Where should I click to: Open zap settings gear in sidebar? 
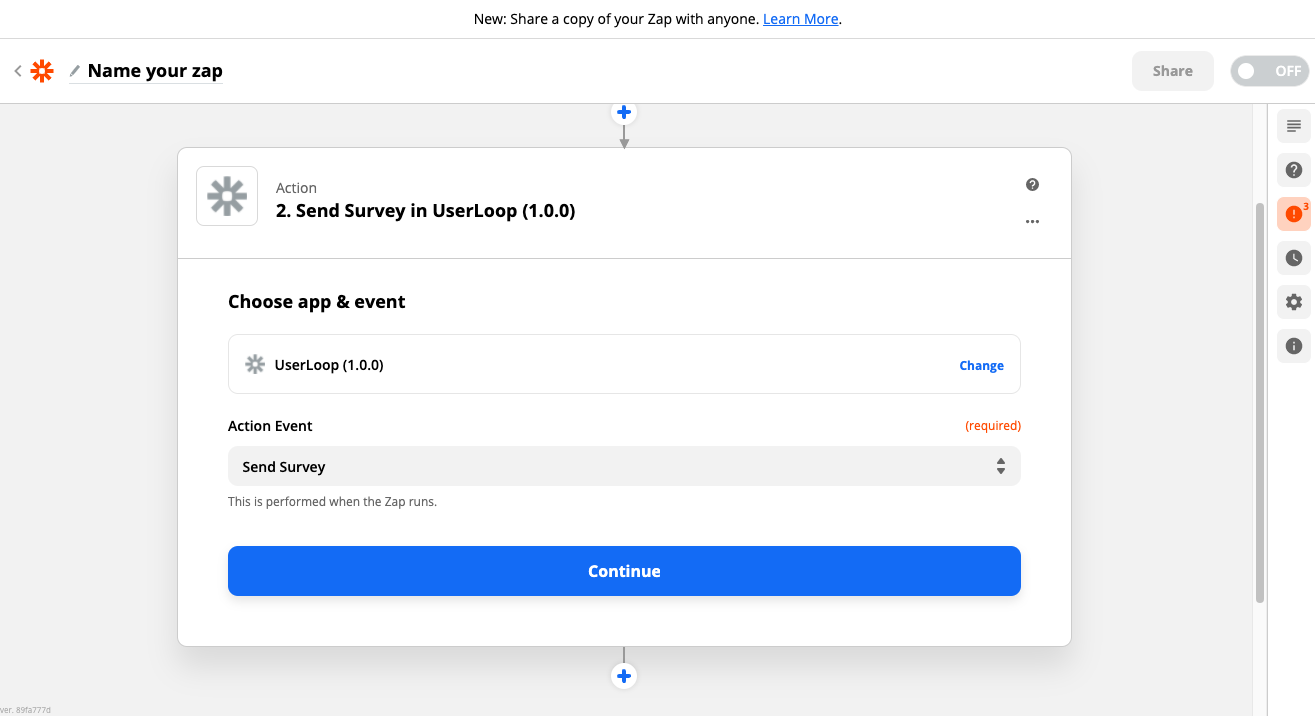(x=1294, y=302)
